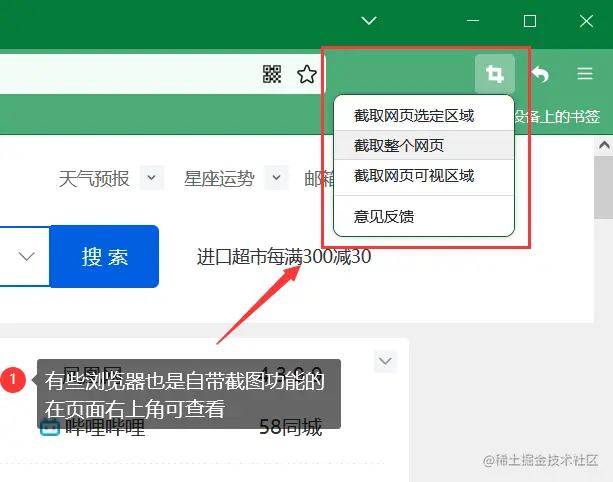Click the blue 搜索 button
The image size is (613, 482).
coord(104,256)
